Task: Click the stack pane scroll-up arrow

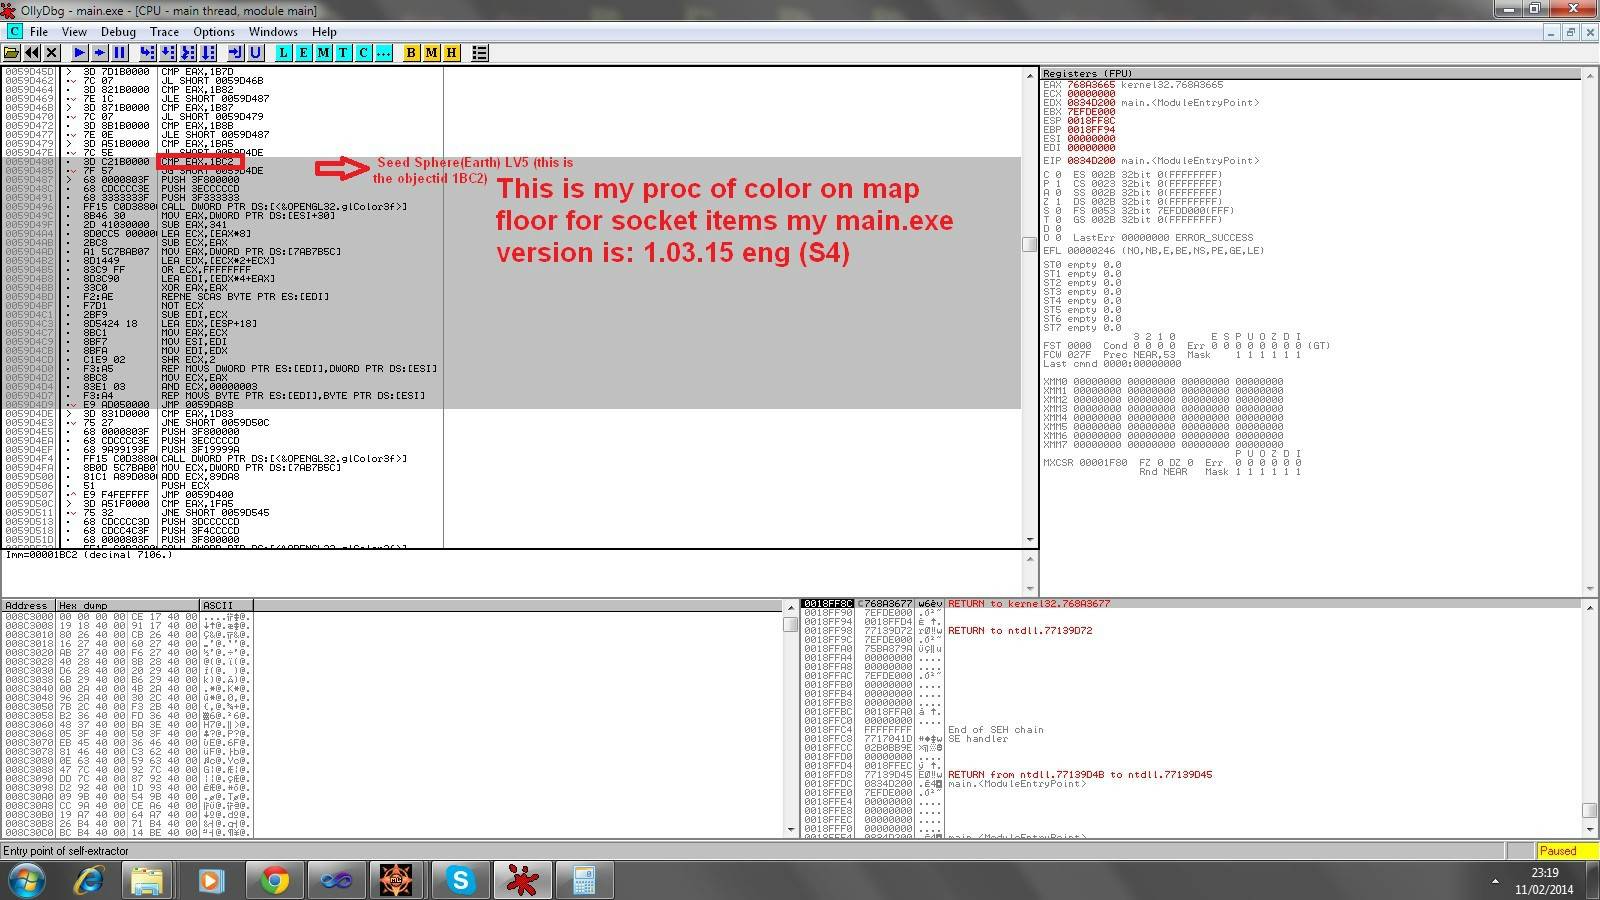Action: point(1588,606)
